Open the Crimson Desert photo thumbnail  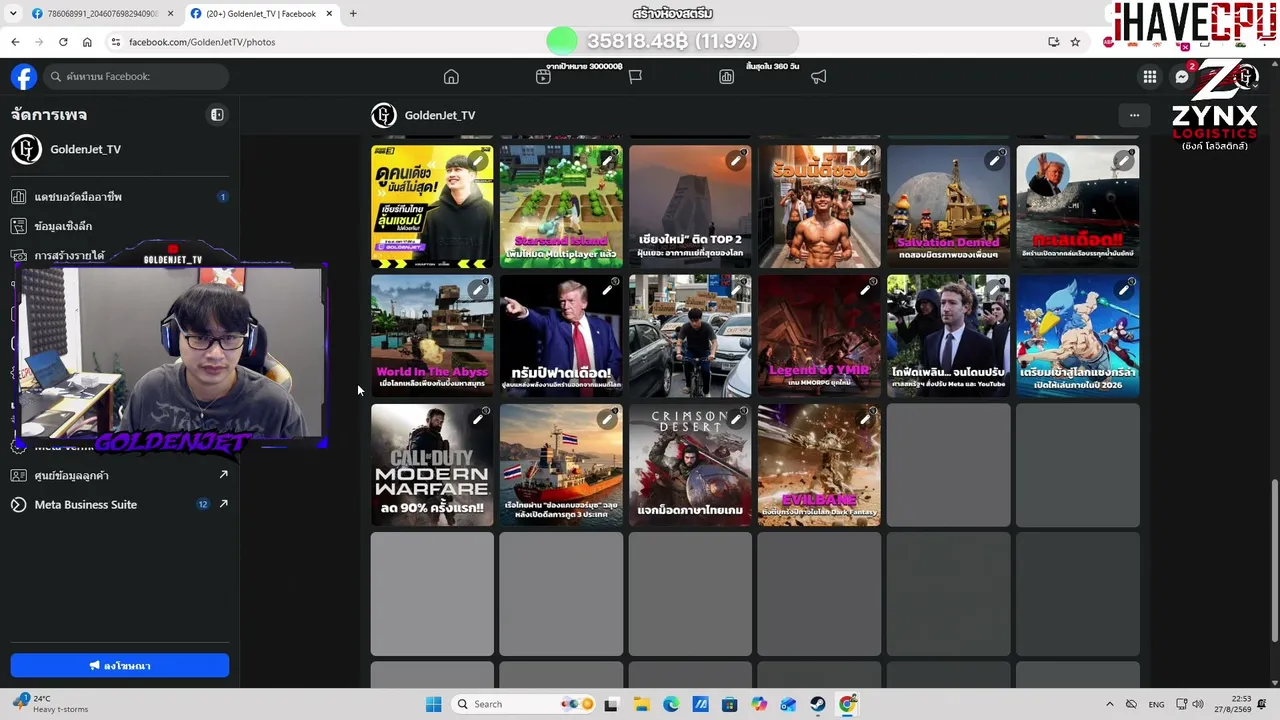coord(690,465)
